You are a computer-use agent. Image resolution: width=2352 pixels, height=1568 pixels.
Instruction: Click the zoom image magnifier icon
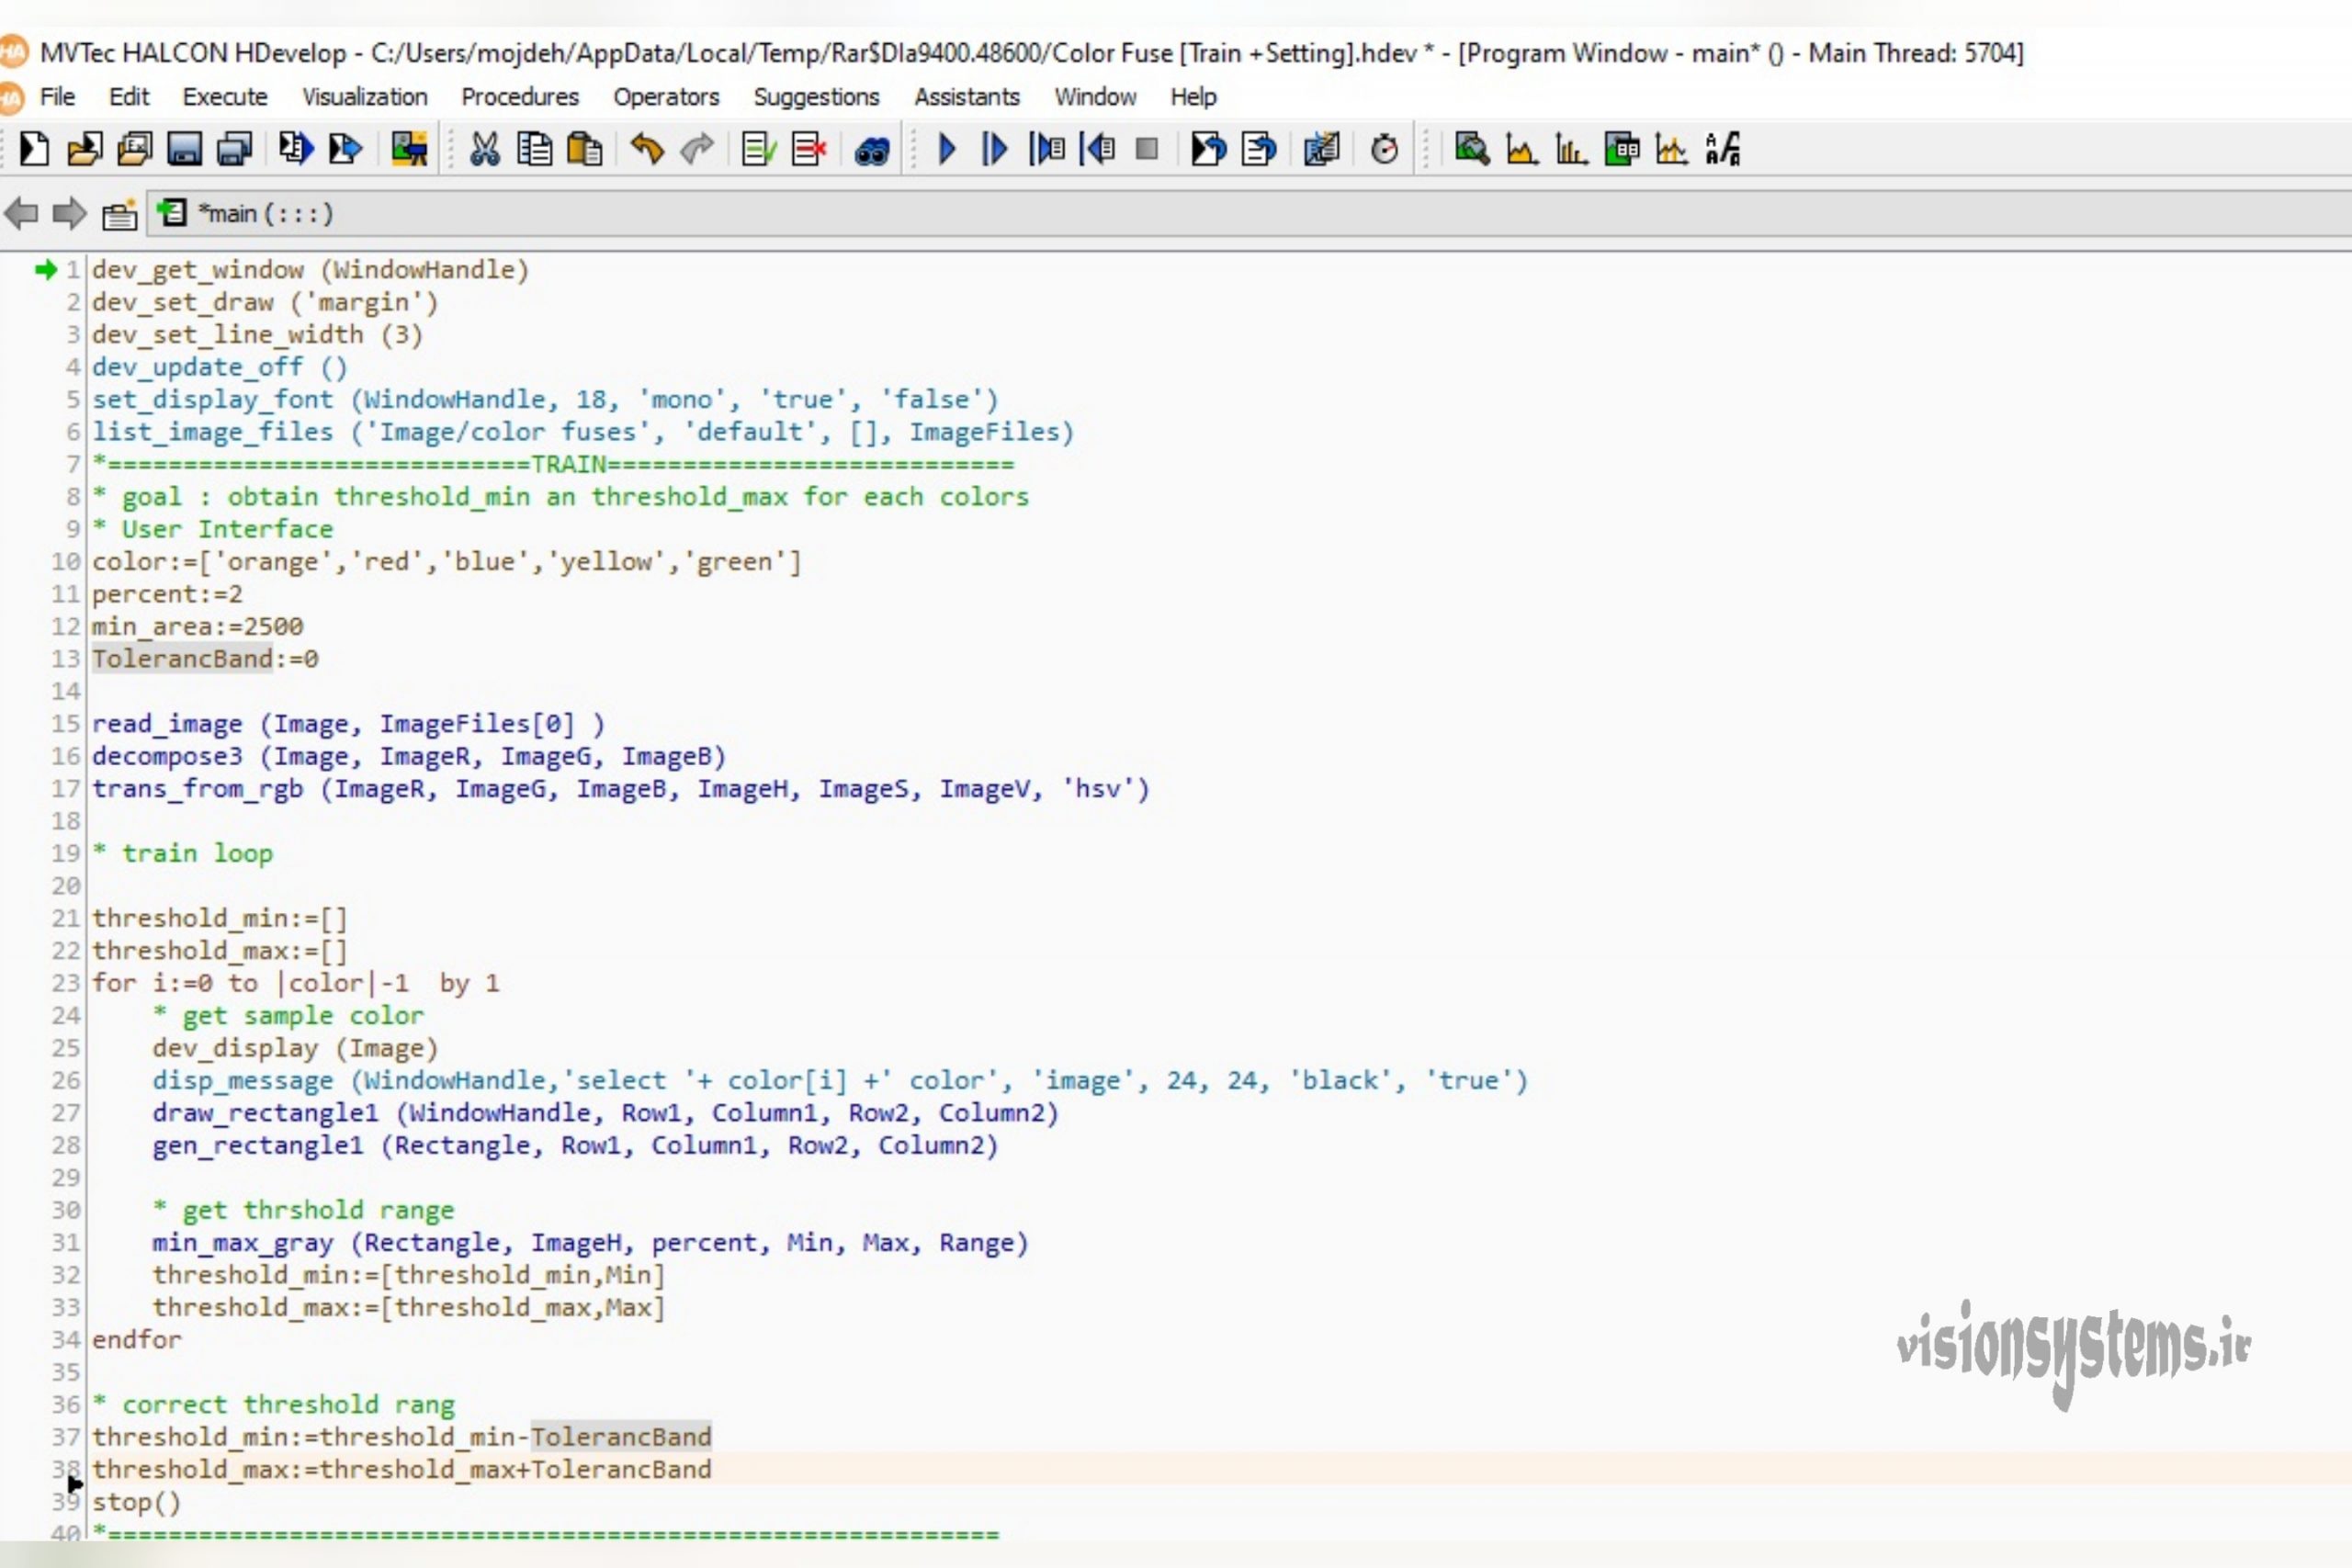click(x=1471, y=150)
